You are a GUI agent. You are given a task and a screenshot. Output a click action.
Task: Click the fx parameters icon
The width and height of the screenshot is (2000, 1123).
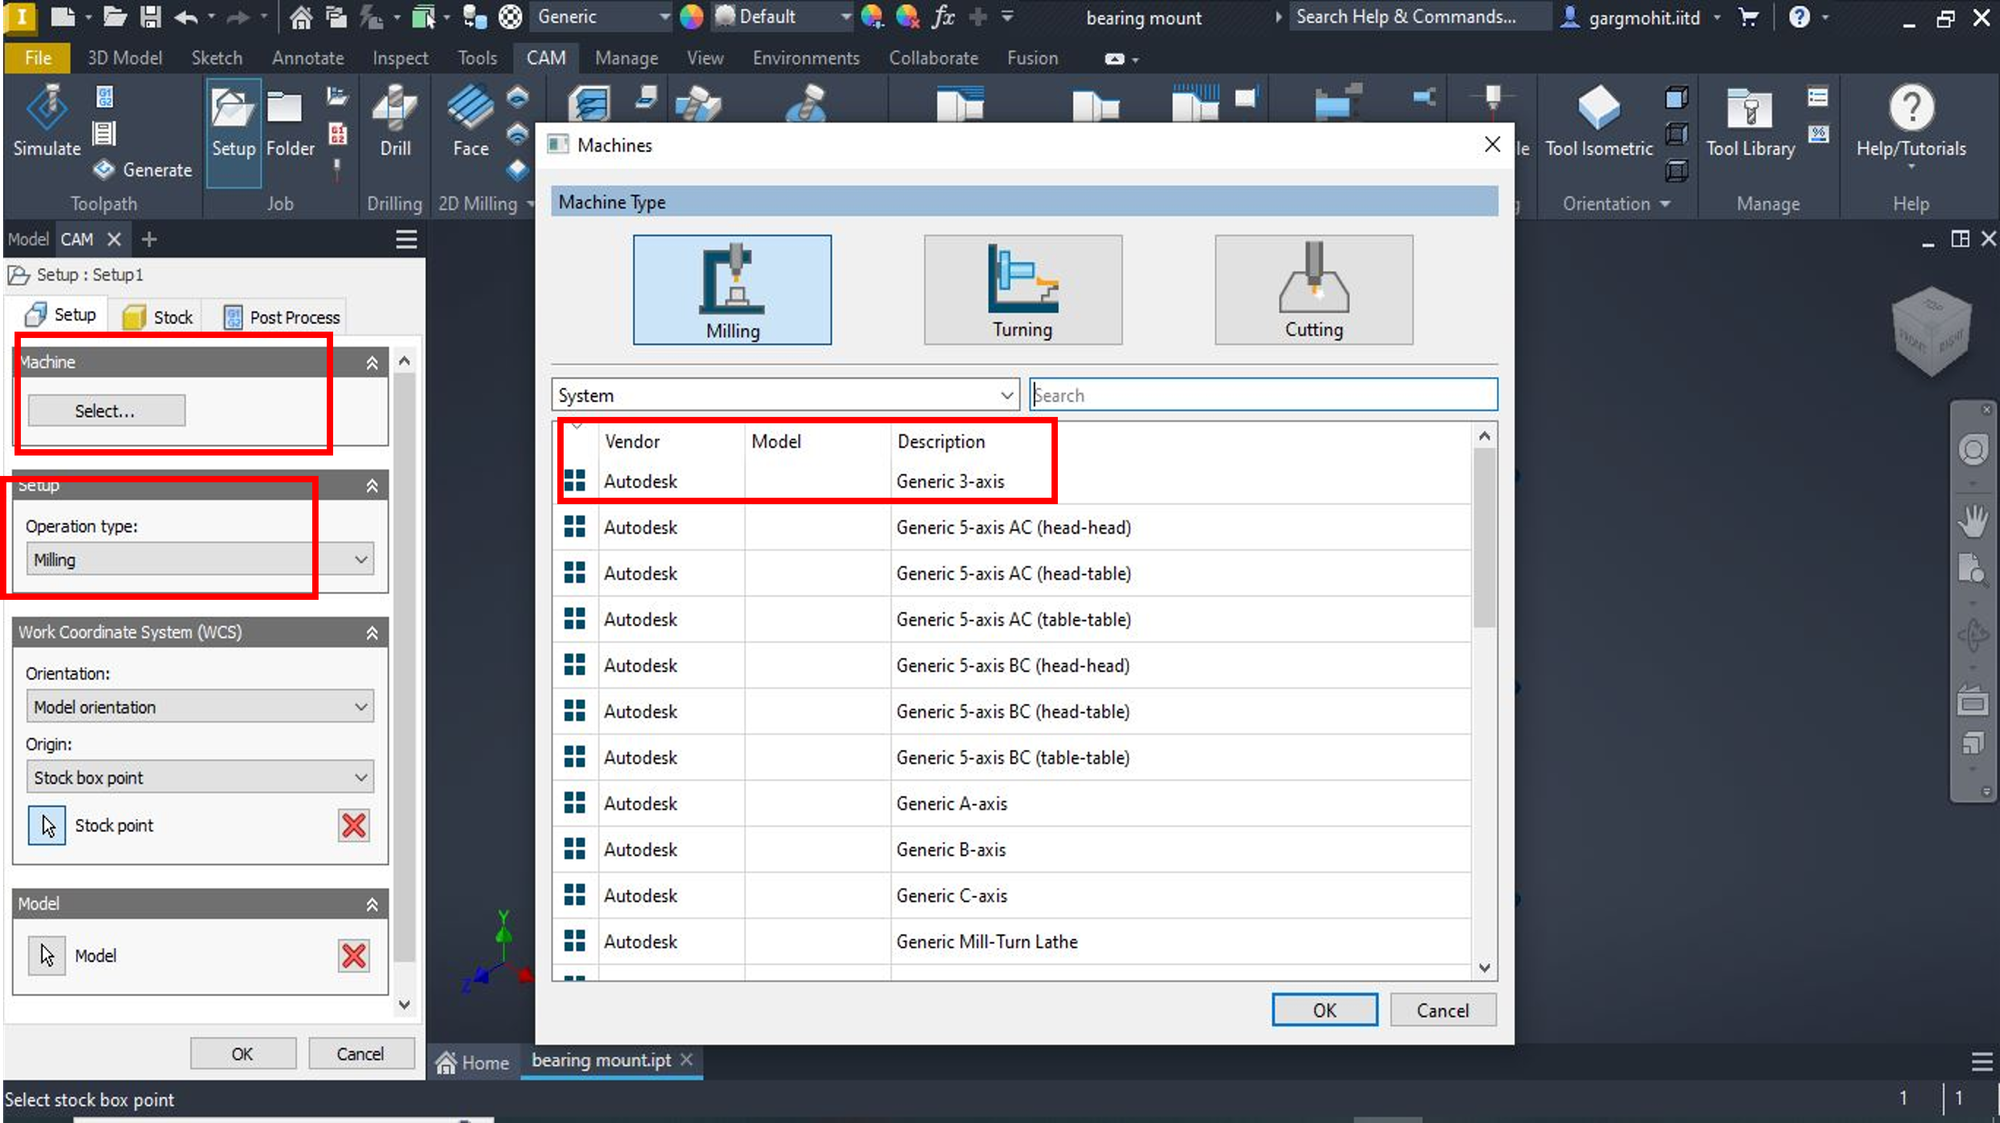click(943, 17)
